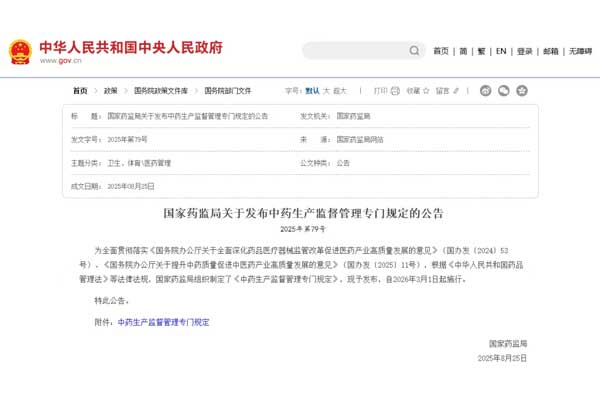
Task: Click the leave message (留言) pencil icon
Action: 429,90
